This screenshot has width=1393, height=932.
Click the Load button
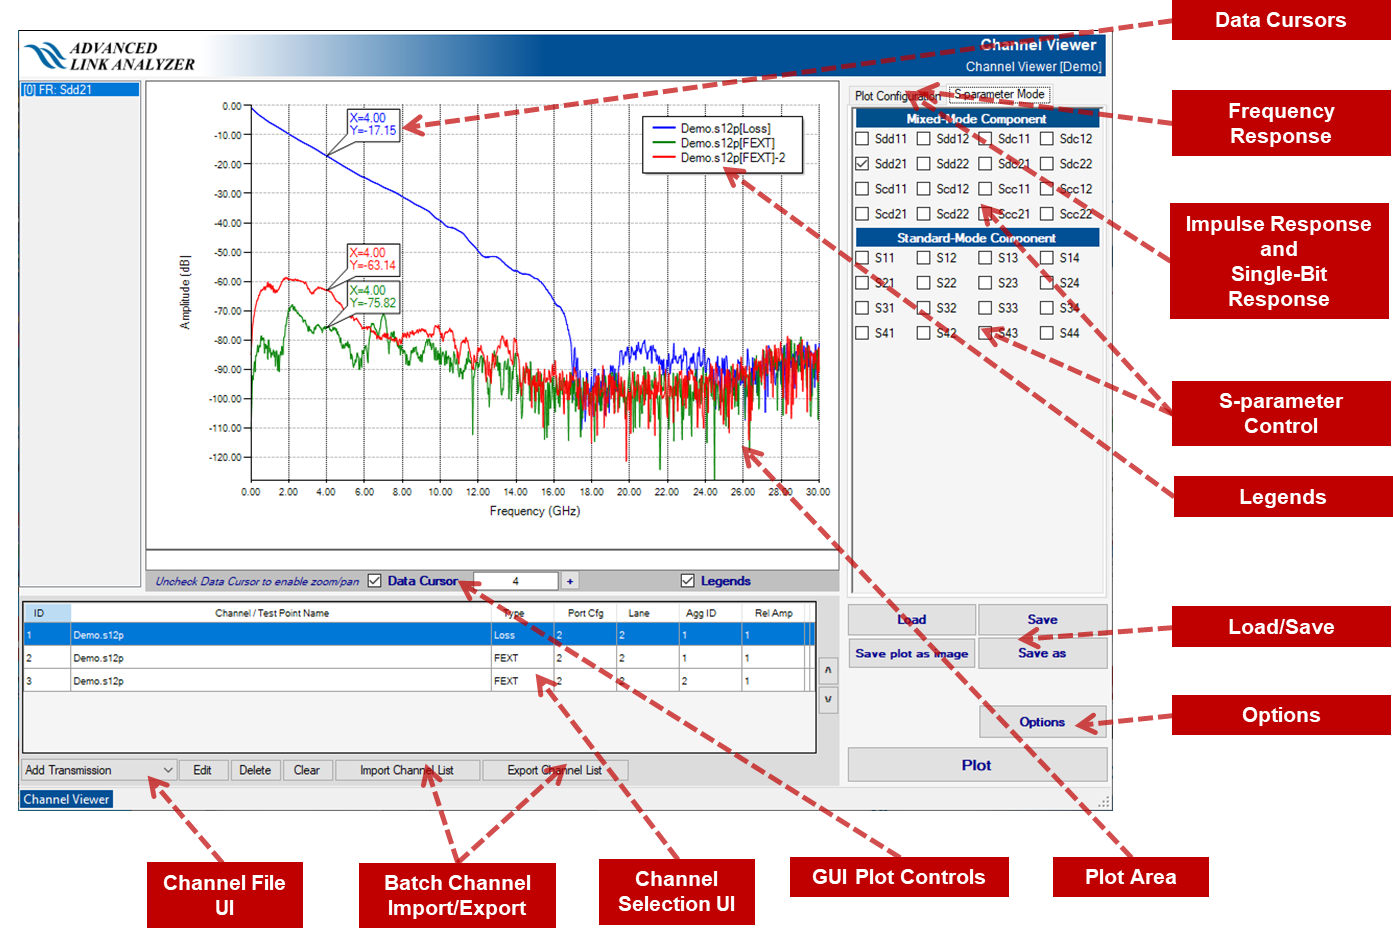pyautogui.click(x=912, y=620)
